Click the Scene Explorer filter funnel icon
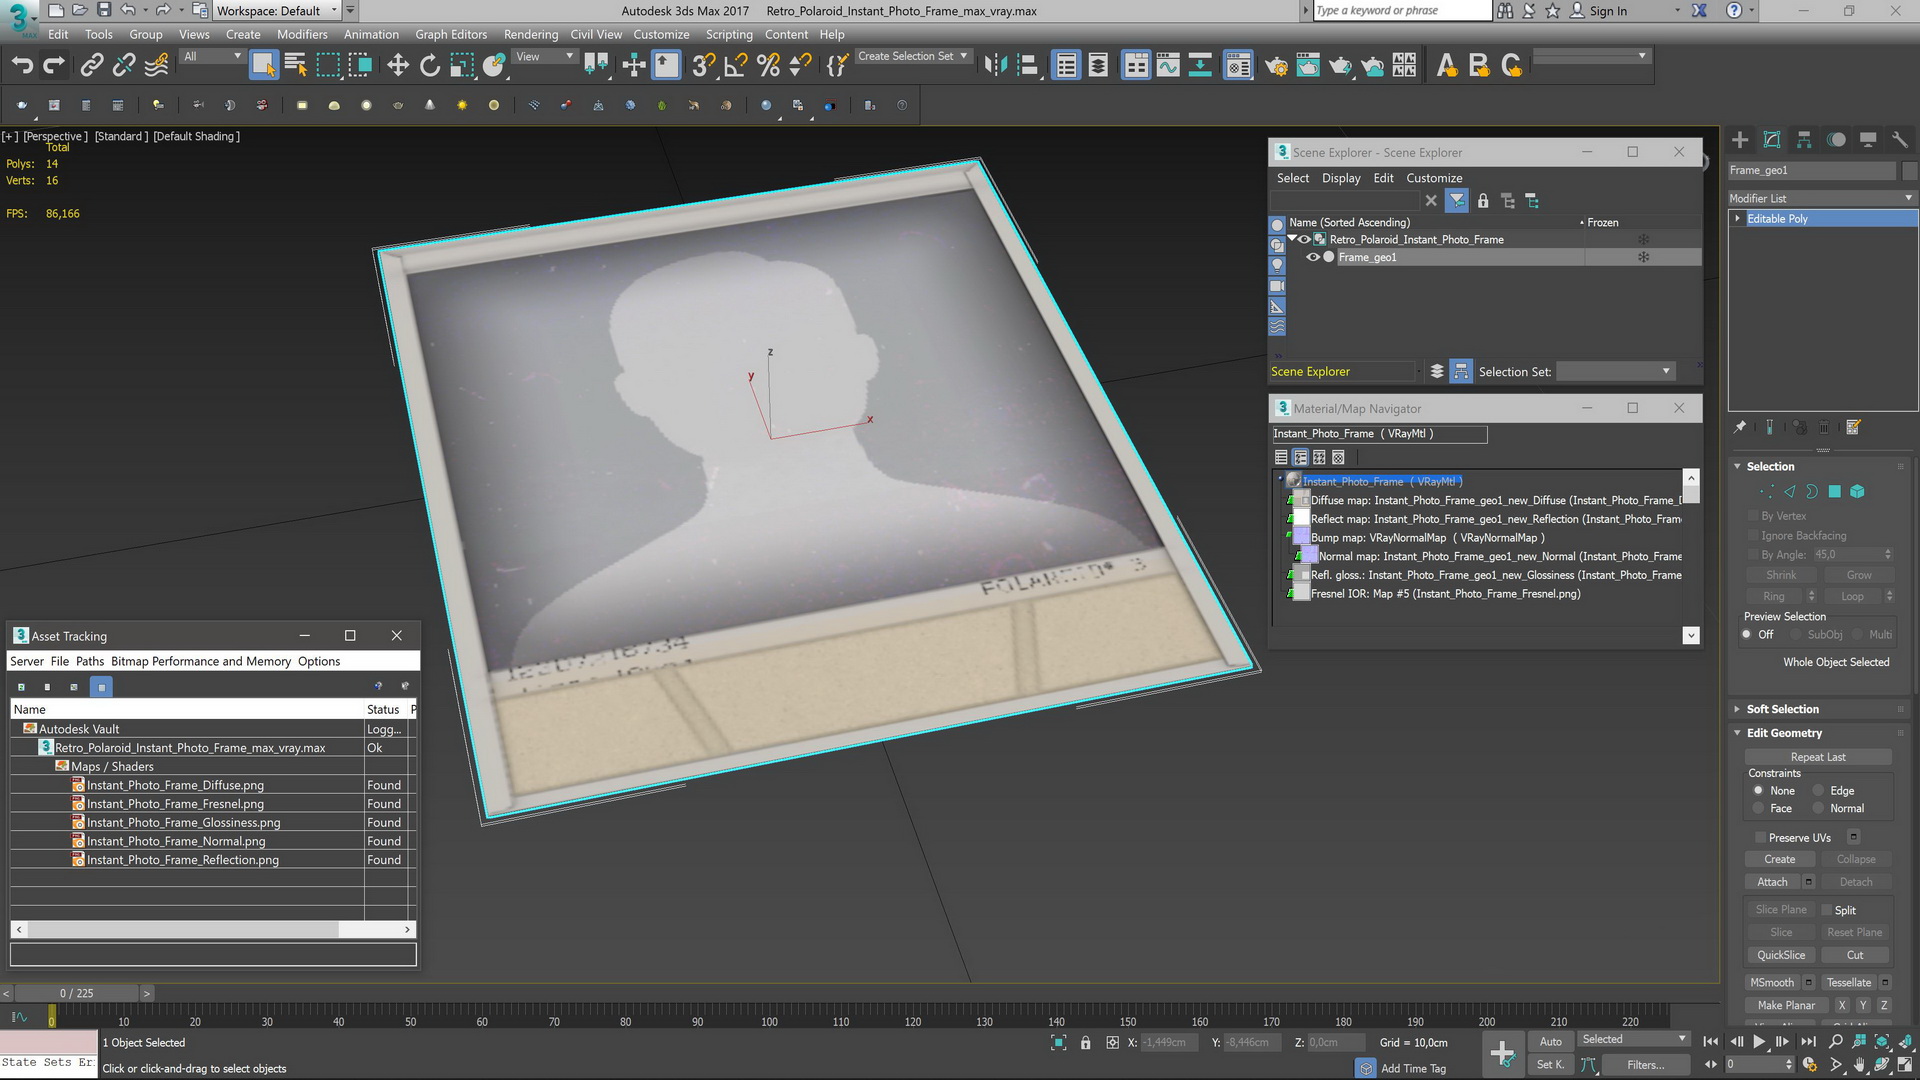This screenshot has width=1920, height=1080. 1457,201
